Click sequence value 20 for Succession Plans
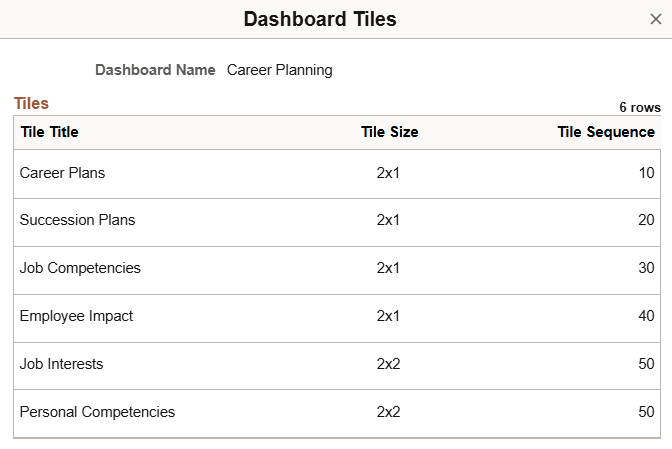This screenshot has height=449, width=672. 646,221
